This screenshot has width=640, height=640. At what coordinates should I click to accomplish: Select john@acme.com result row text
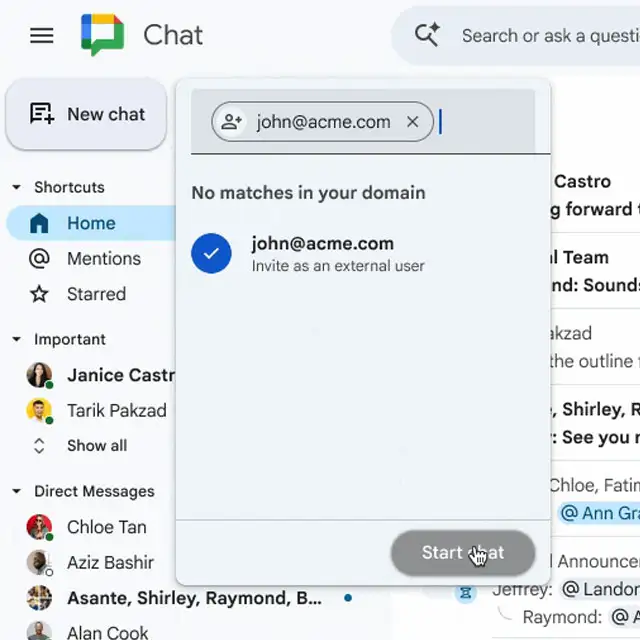coord(322,244)
